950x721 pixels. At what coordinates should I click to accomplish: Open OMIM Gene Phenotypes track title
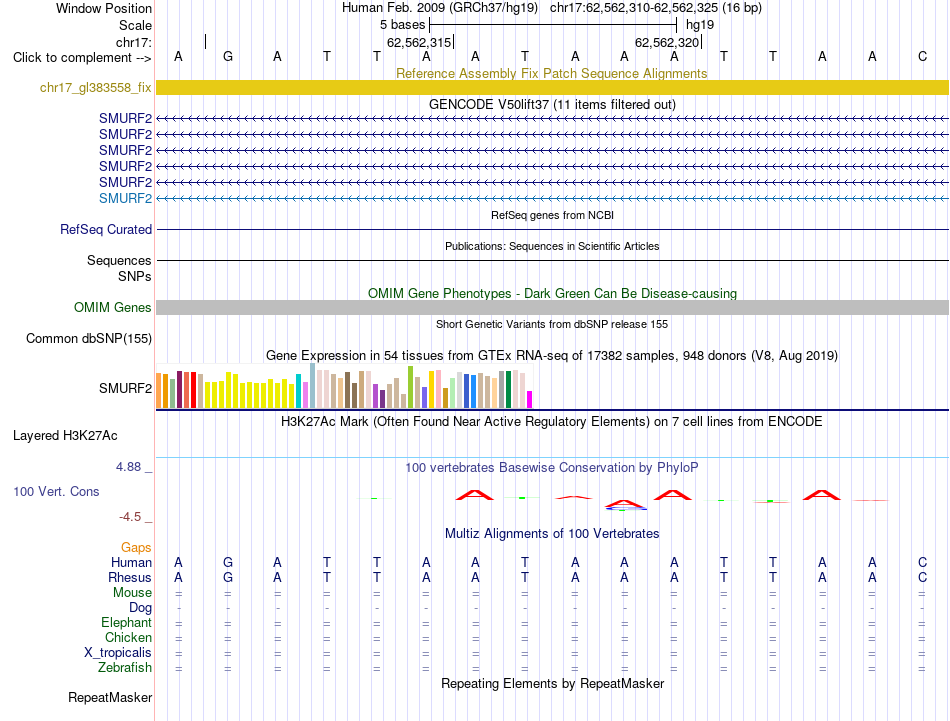552,293
